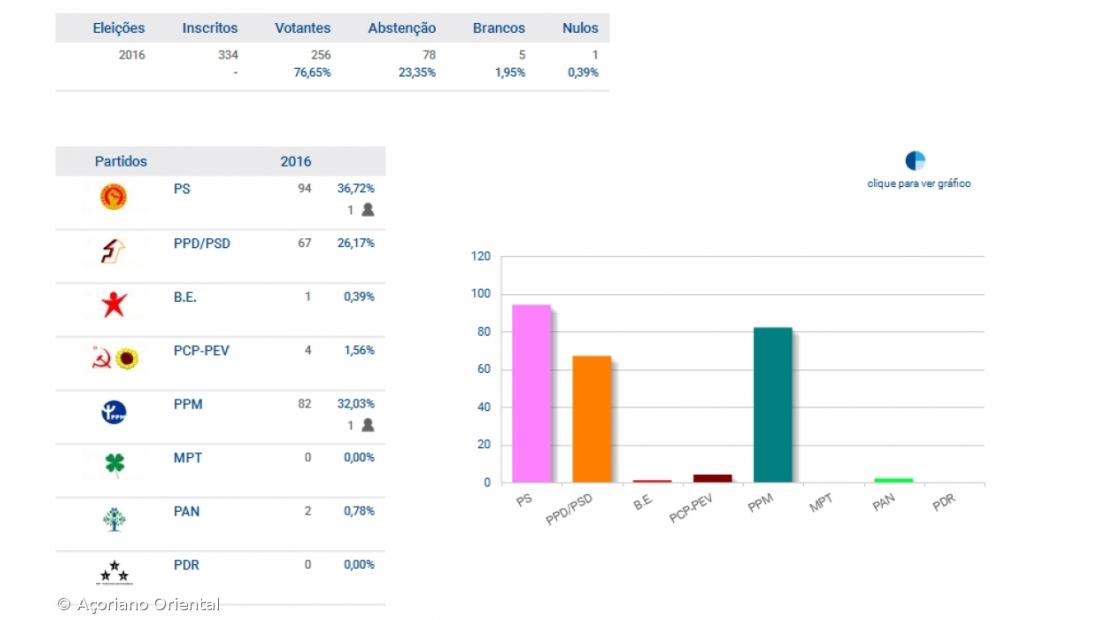The image size is (1100, 620).
Task: Click the PS party rose-fist logo
Action: click(x=113, y=197)
